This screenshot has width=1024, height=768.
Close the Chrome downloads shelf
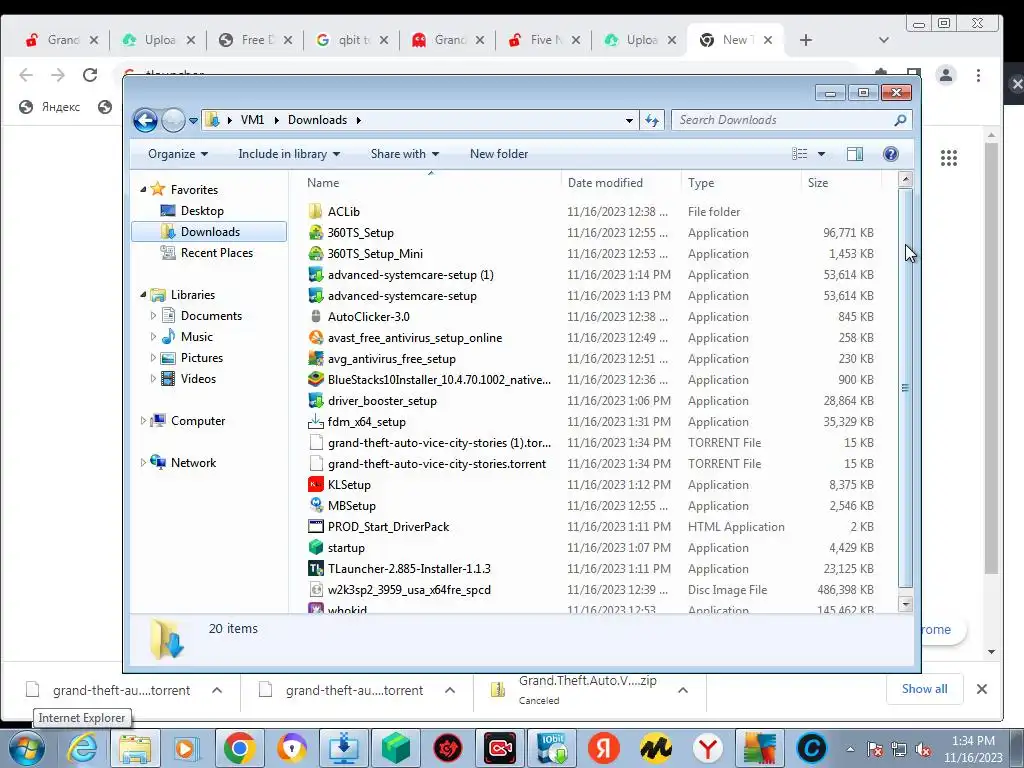(981, 689)
